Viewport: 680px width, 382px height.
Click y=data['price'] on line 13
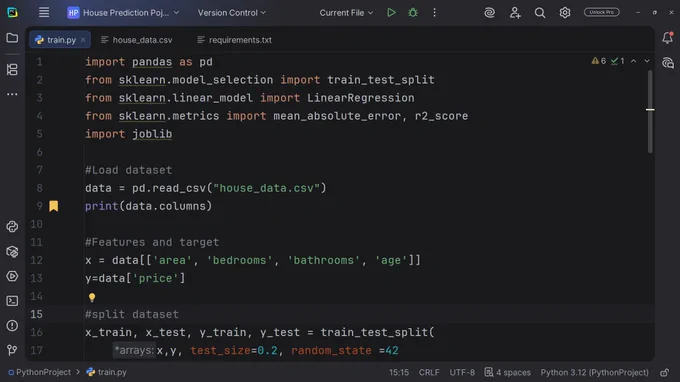135,278
